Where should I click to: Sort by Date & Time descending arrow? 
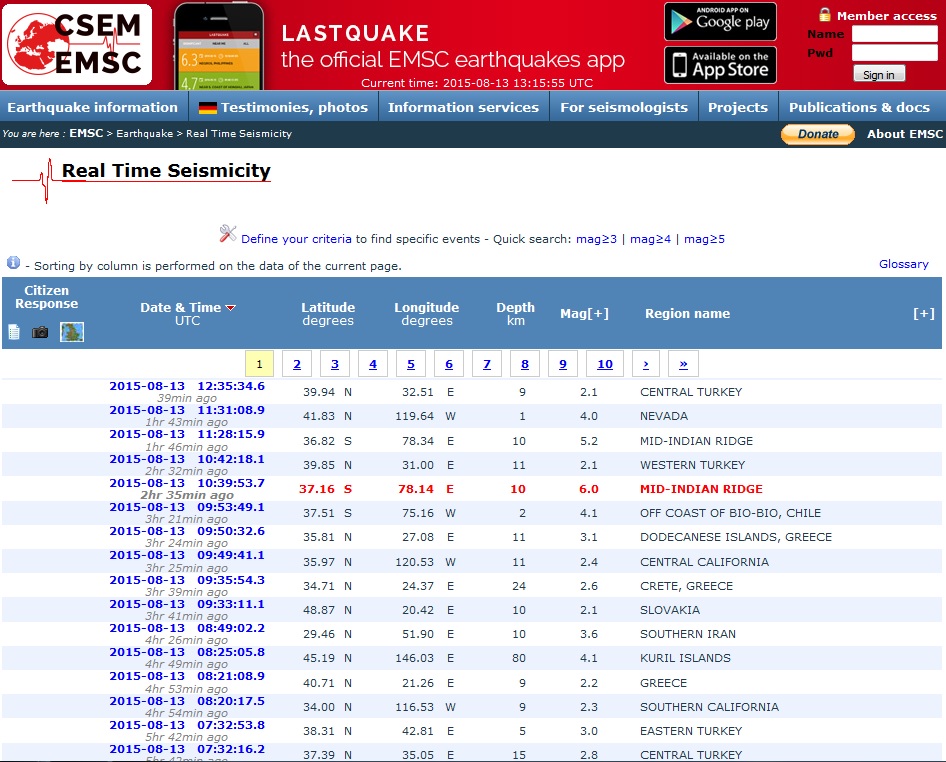230,308
